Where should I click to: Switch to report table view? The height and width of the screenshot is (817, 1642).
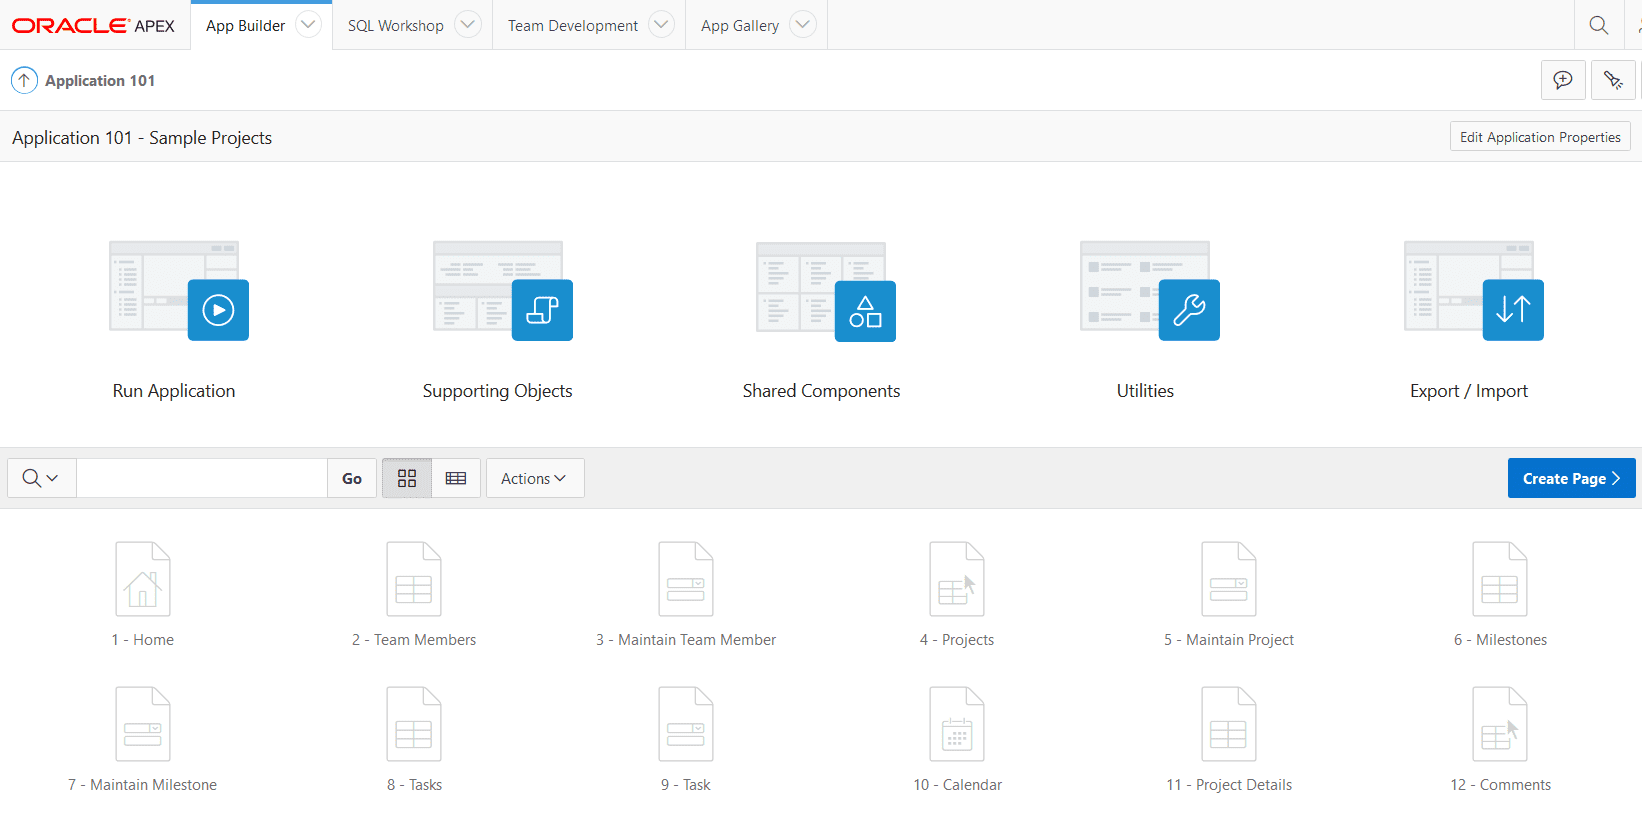(456, 478)
